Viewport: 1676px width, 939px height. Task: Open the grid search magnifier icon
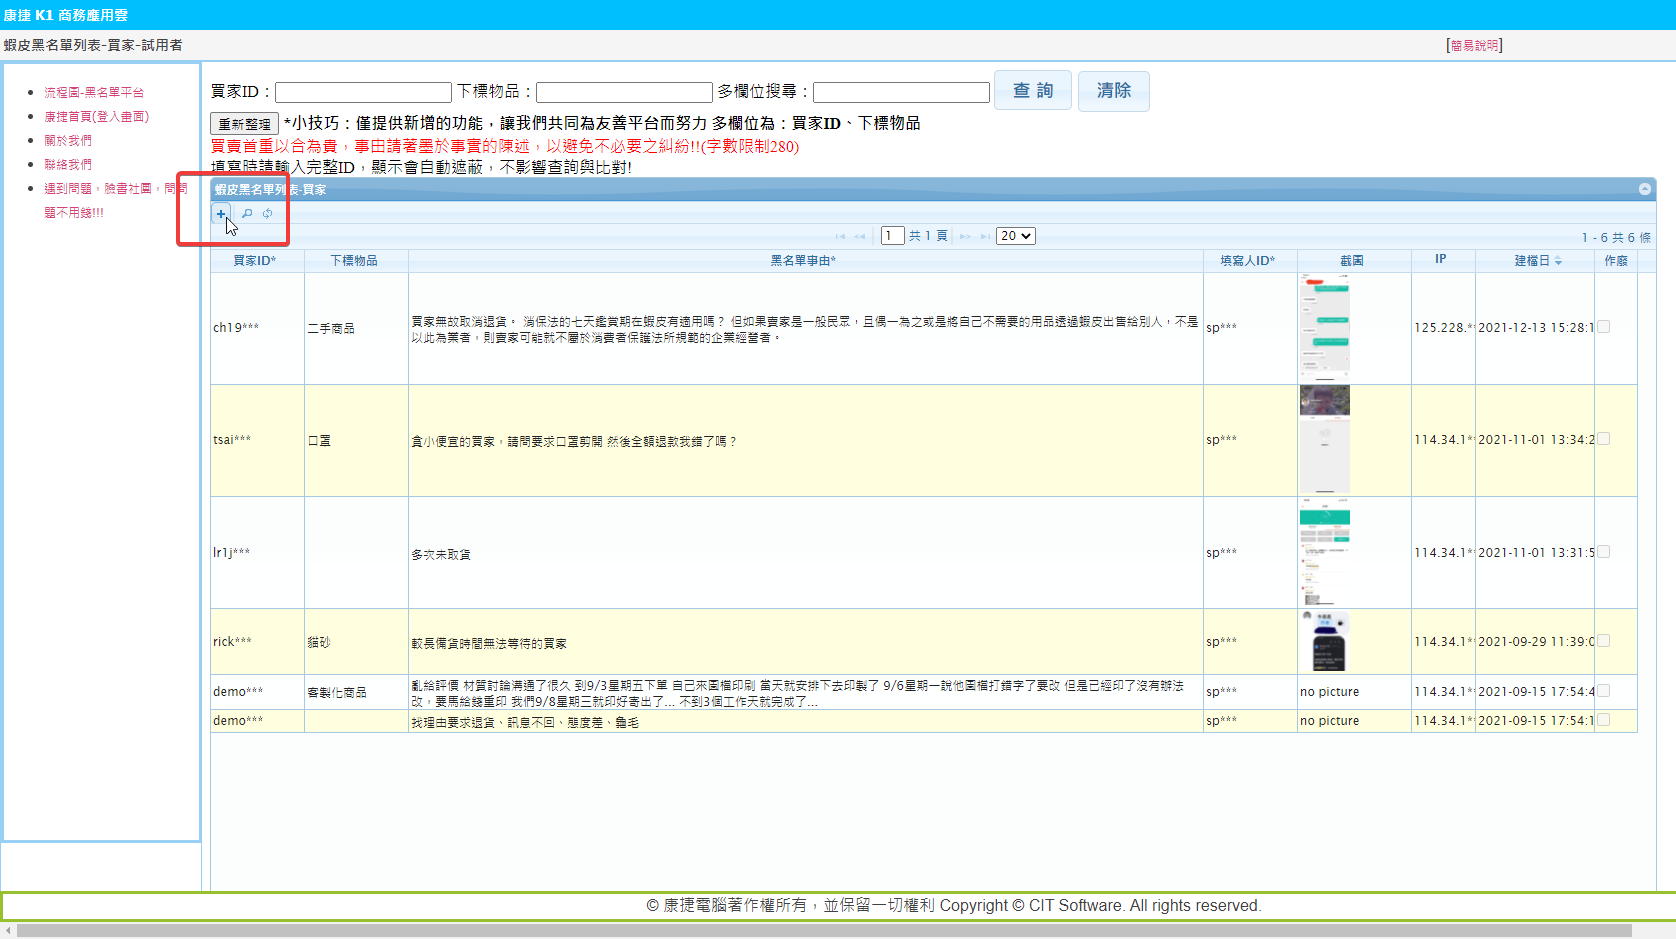pyautogui.click(x=247, y=214)
